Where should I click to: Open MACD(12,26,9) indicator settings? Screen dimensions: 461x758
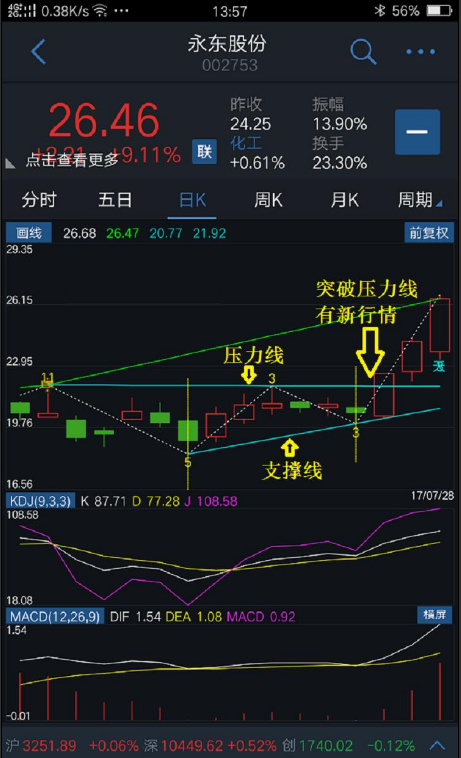[55, 616]
